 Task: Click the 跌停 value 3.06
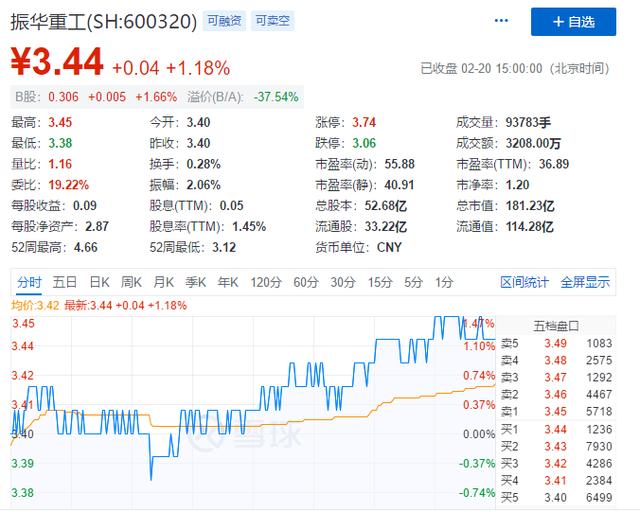click(364, 143)
